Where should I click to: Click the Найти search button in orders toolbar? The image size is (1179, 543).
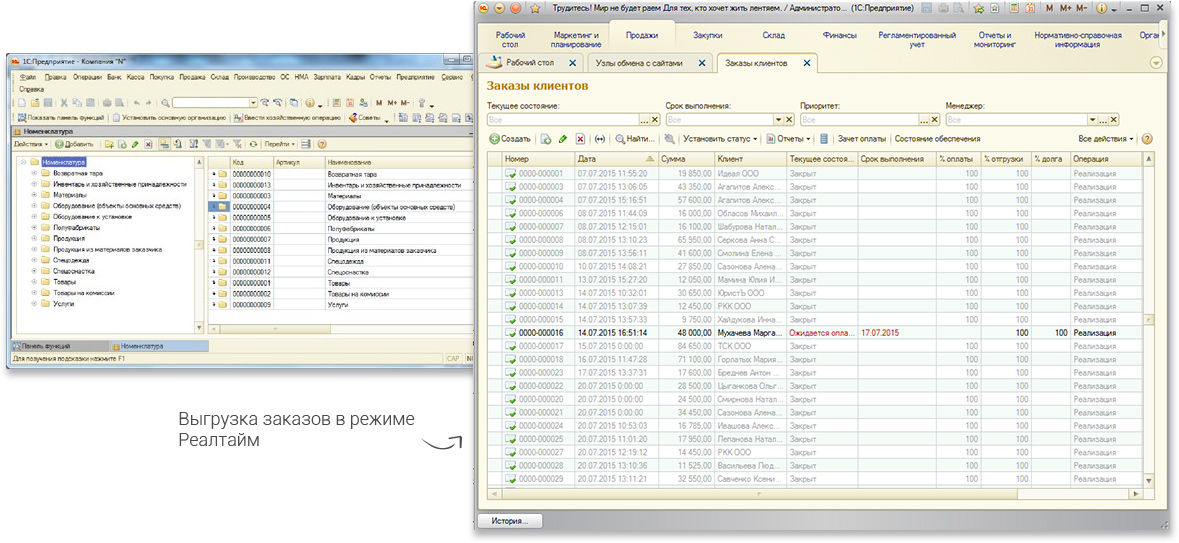pyautogui.click(x=635, y=139)
